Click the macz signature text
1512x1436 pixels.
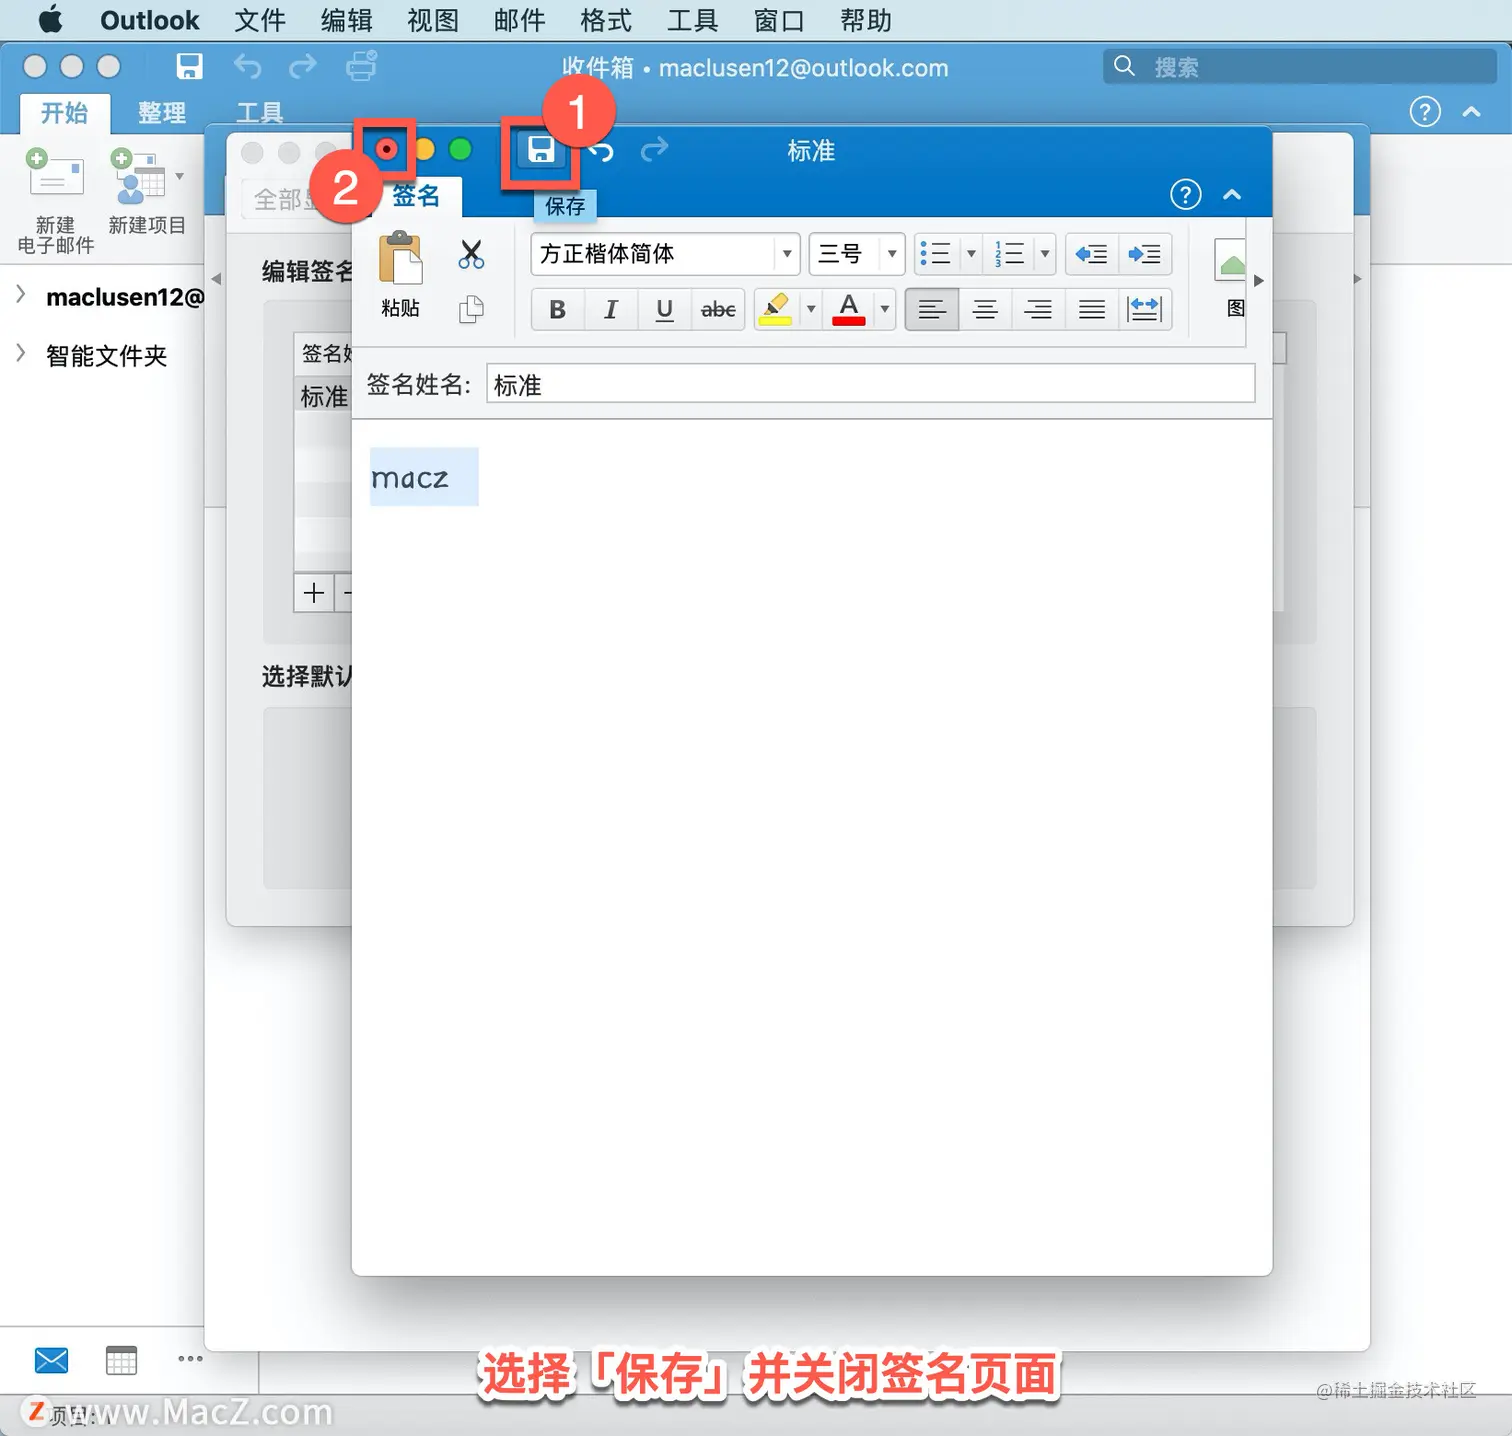point(410,478)
